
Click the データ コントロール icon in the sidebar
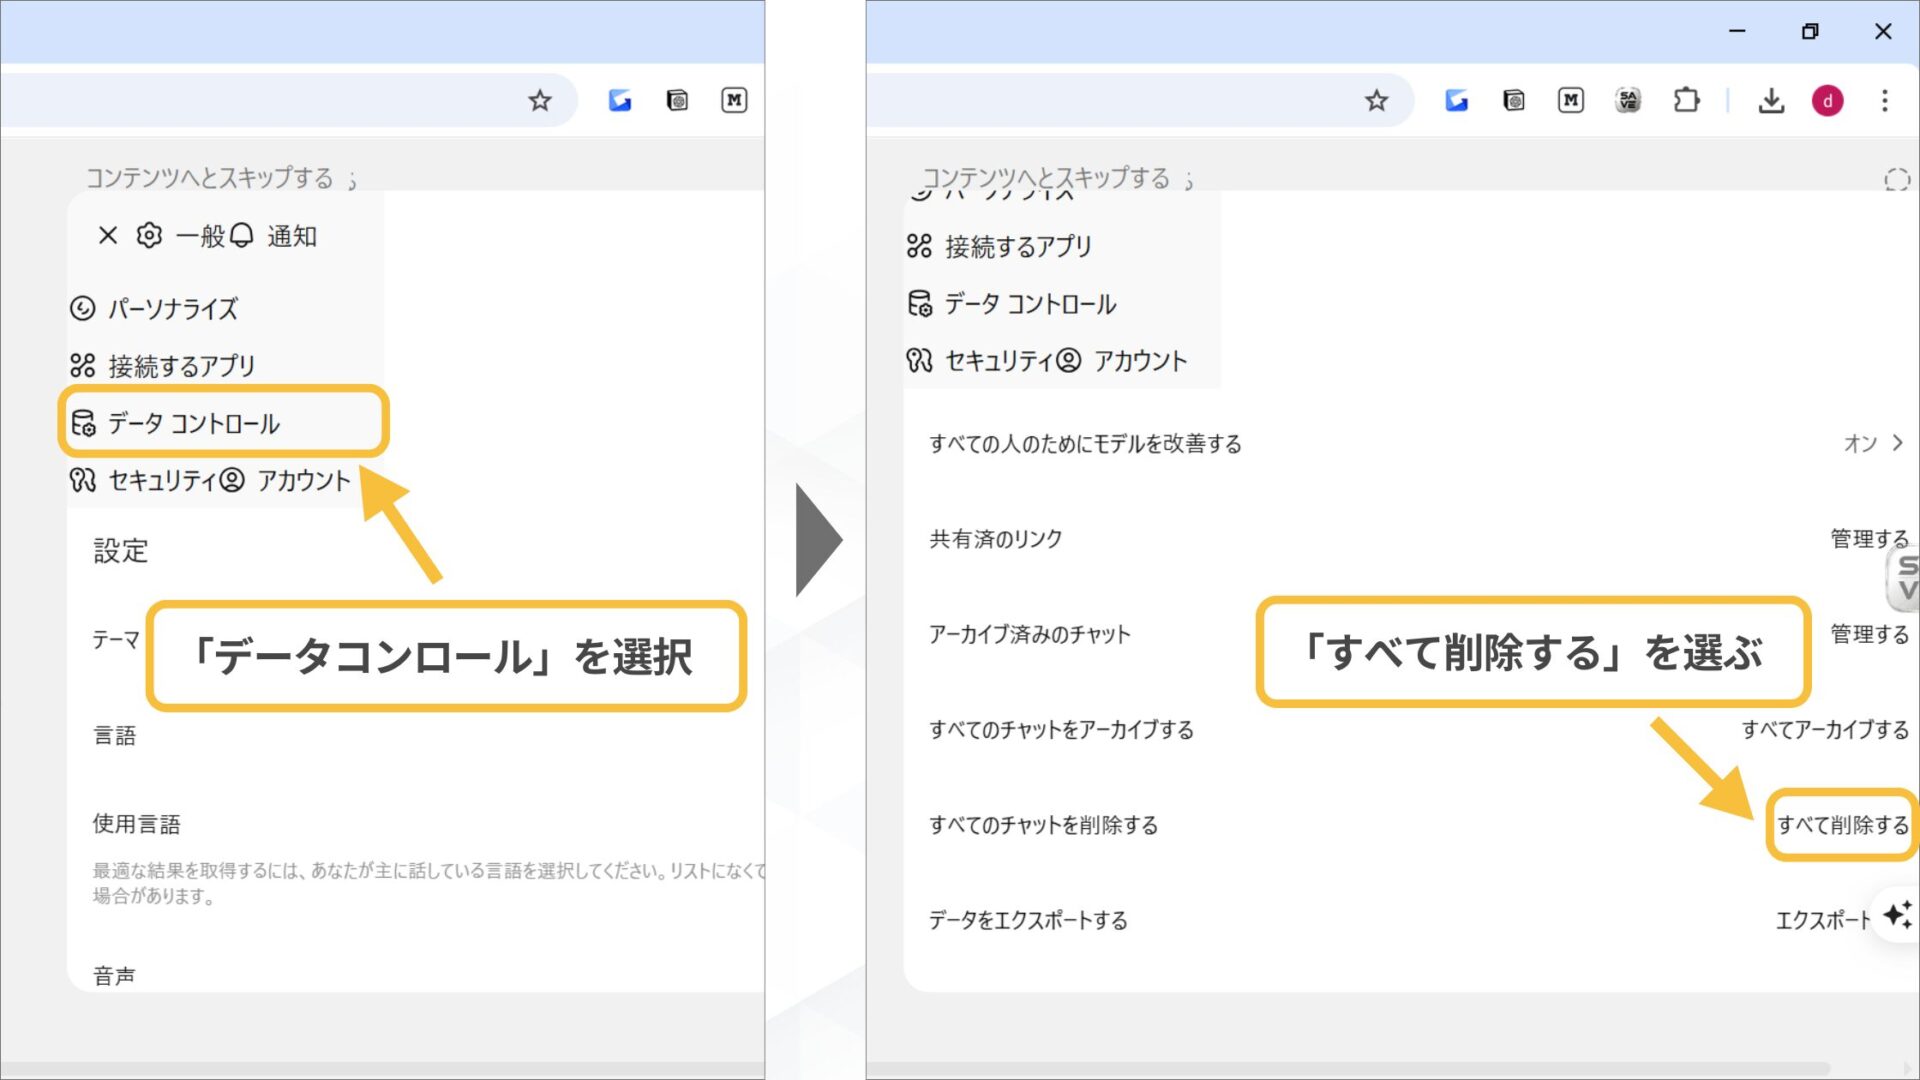[82, 423]
